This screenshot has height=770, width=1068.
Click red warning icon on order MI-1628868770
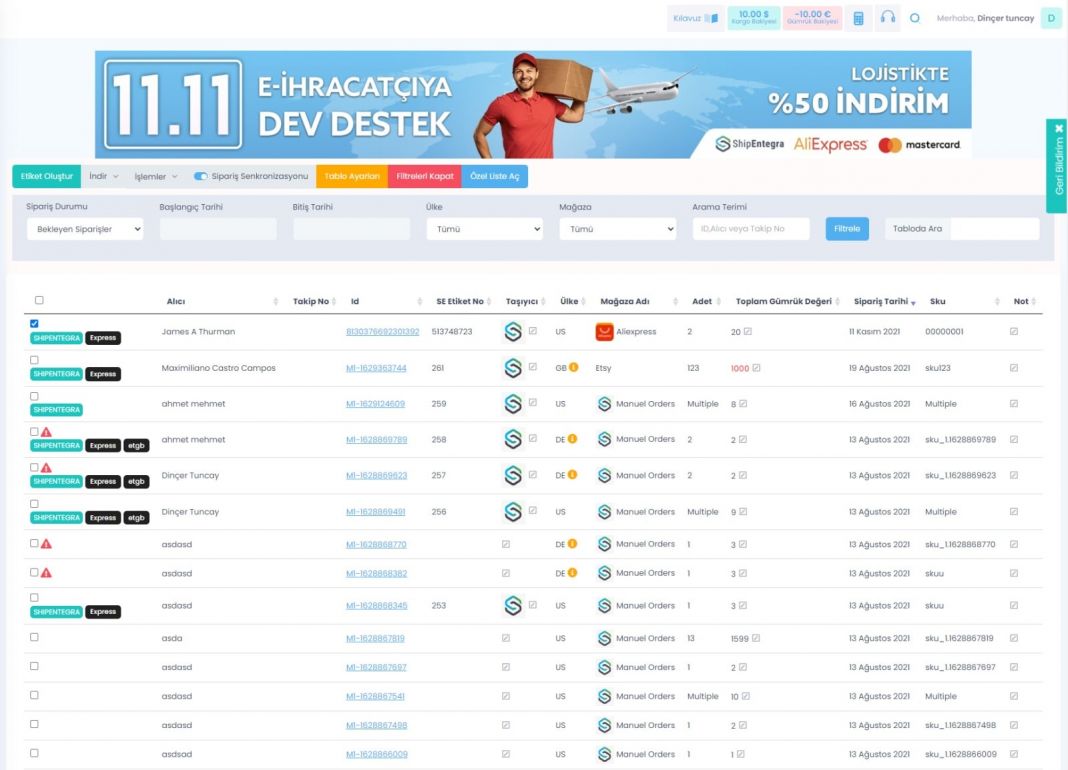(46, 544)
